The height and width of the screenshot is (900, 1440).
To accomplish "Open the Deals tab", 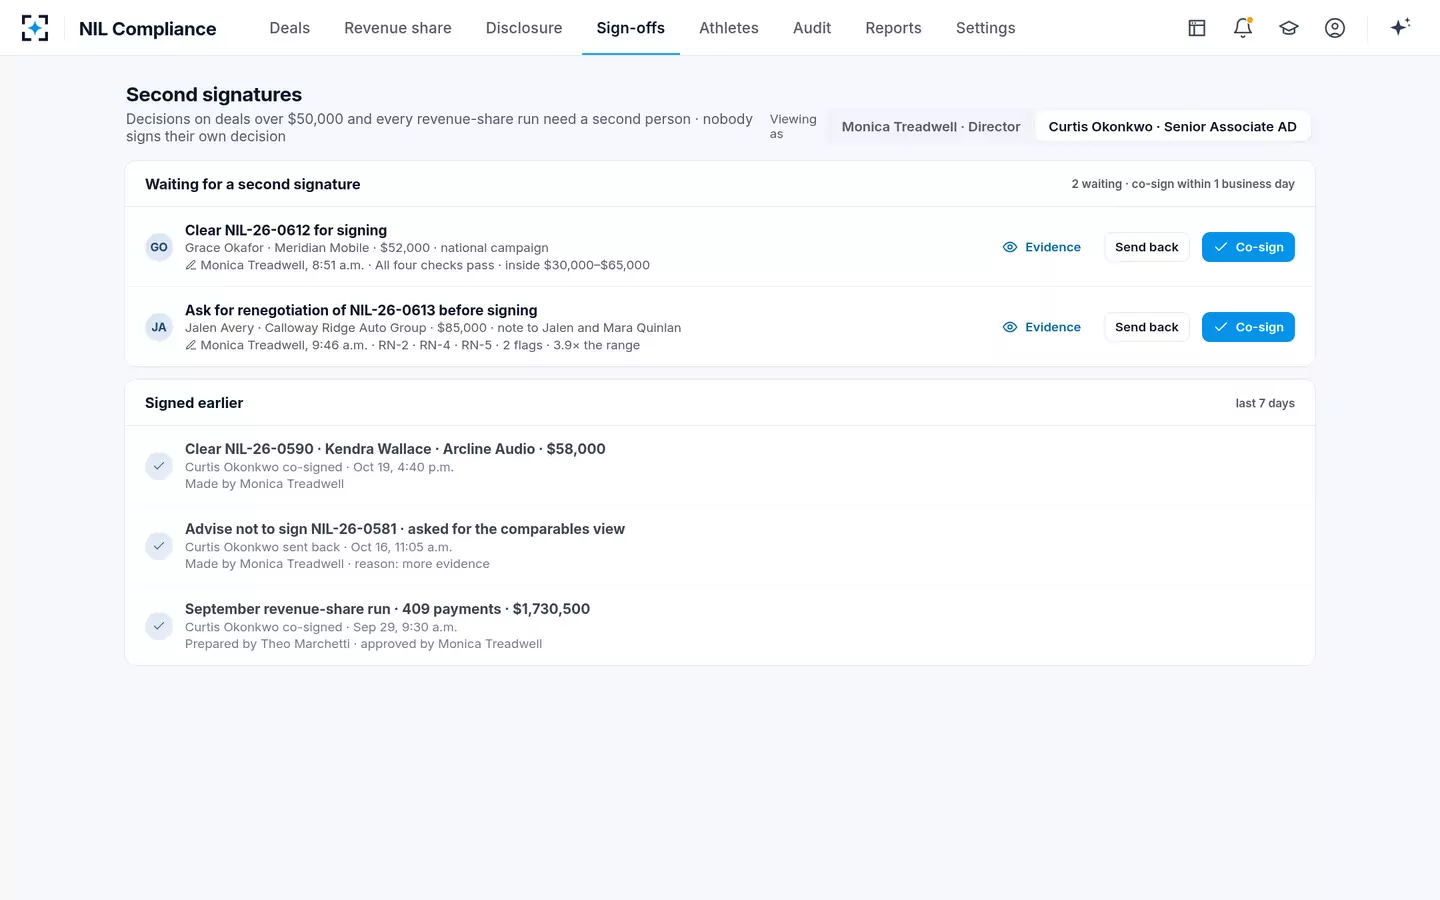I will pos(290,28).
